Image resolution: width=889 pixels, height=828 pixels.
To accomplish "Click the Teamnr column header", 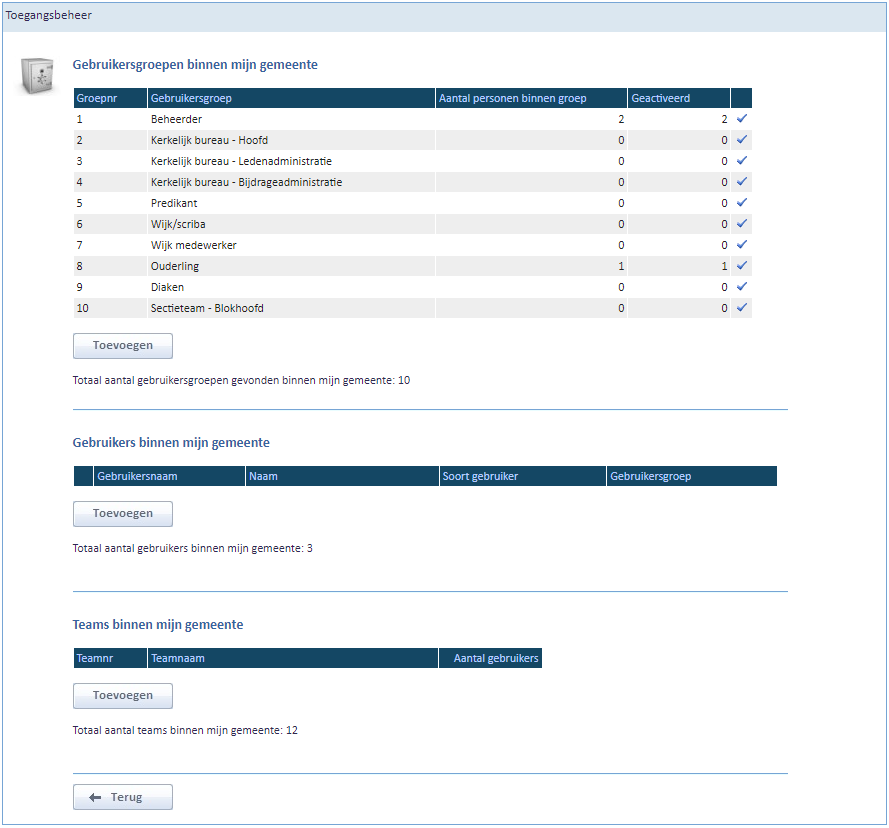I will [x=110, y=658].
